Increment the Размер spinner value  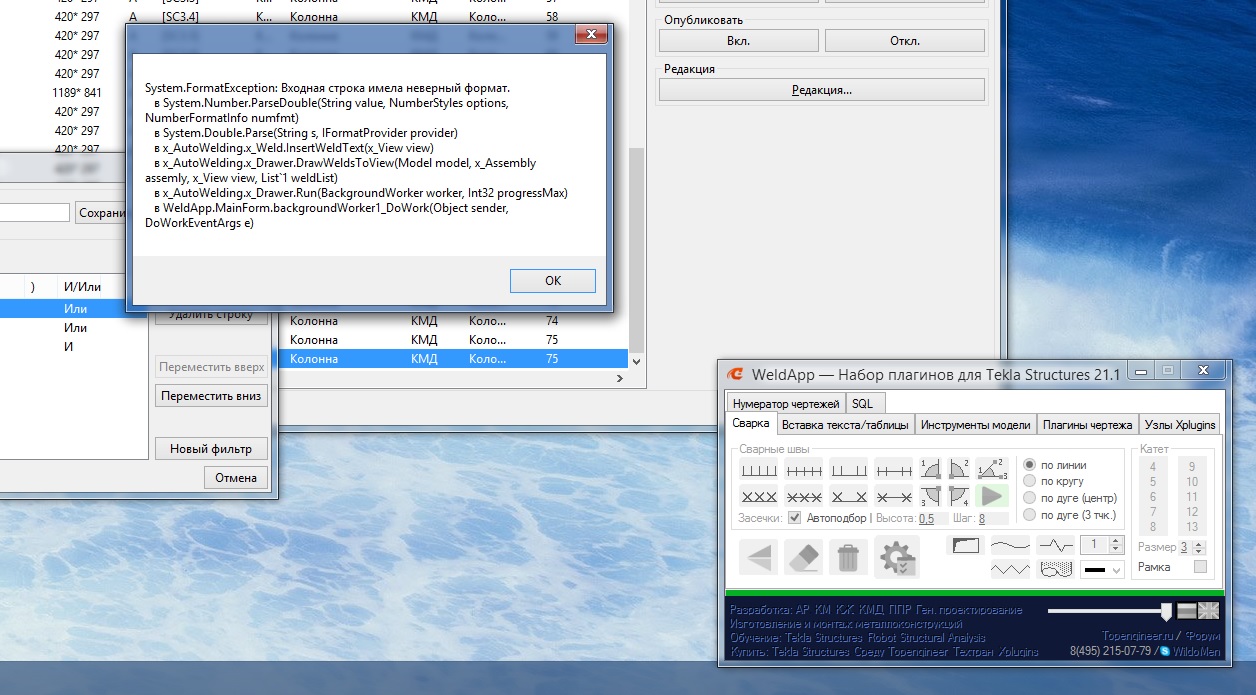[1200, 543]
